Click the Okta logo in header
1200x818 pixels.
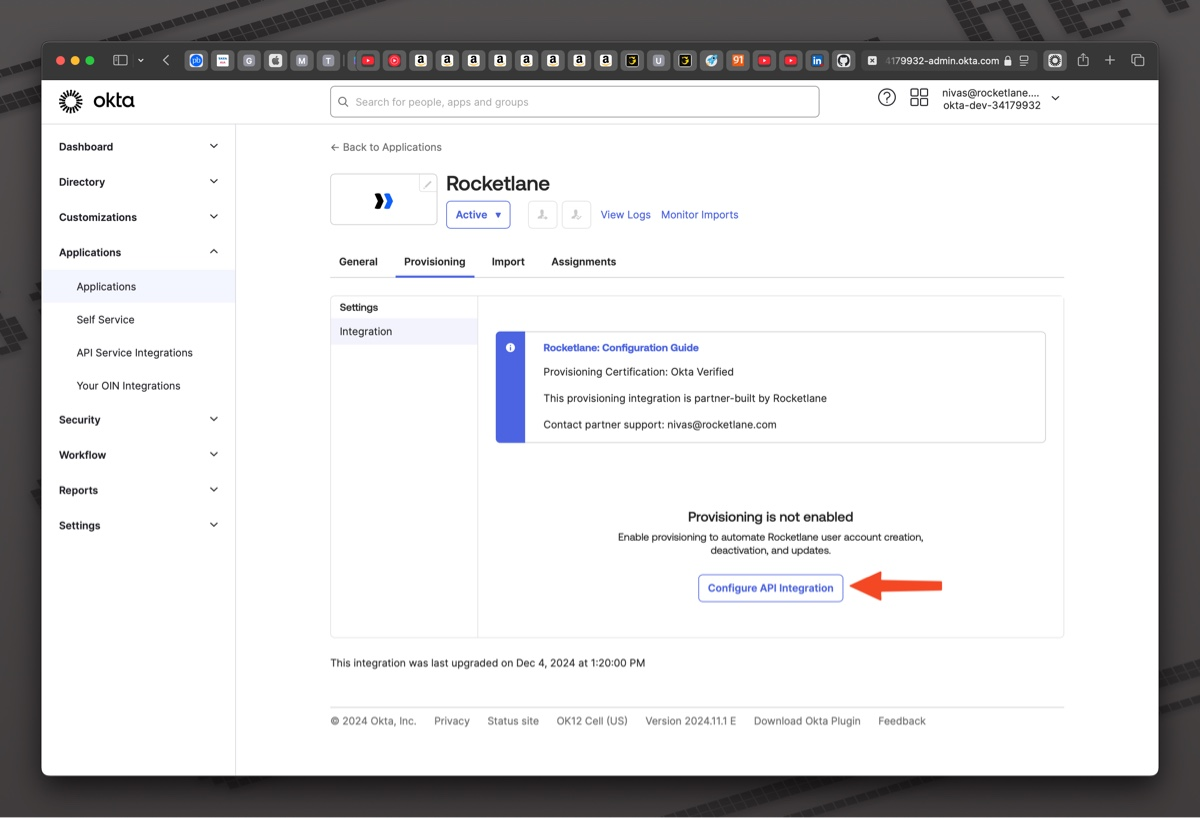[x=96, y=101]
